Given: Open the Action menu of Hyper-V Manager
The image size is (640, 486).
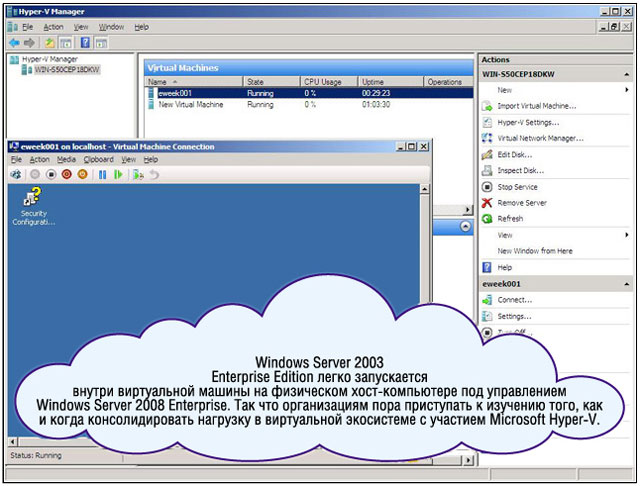Looking at the screenshot, I should click(x=53, y=27).
